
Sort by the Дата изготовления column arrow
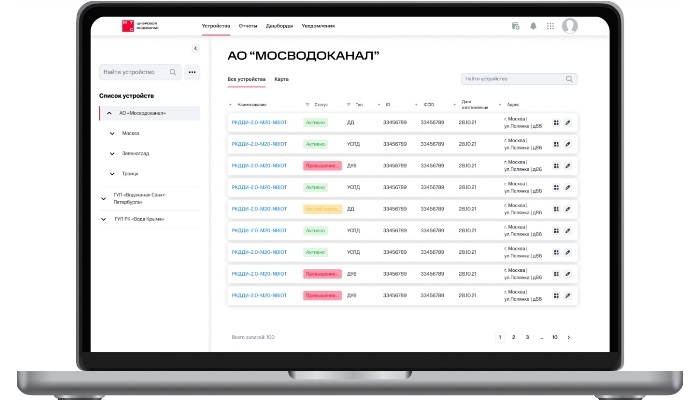tap(454, 104)
